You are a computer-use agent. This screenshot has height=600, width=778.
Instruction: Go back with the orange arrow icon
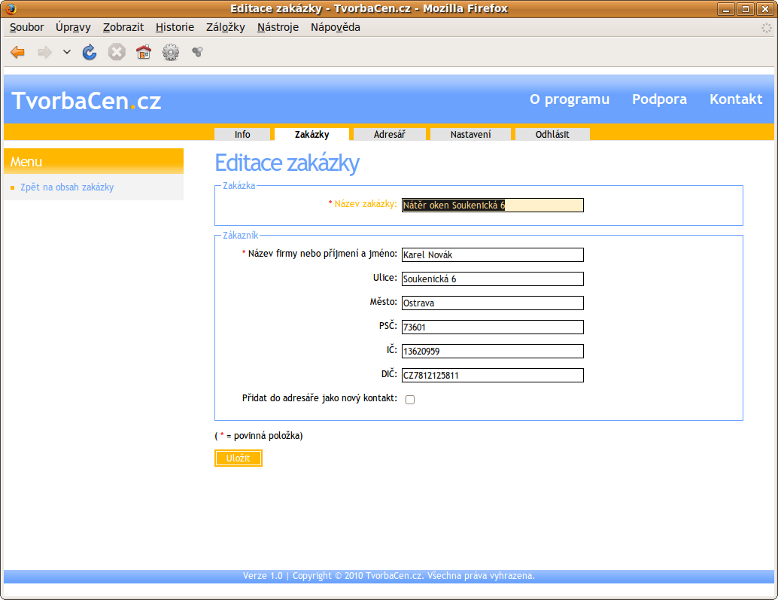[18, 52]
